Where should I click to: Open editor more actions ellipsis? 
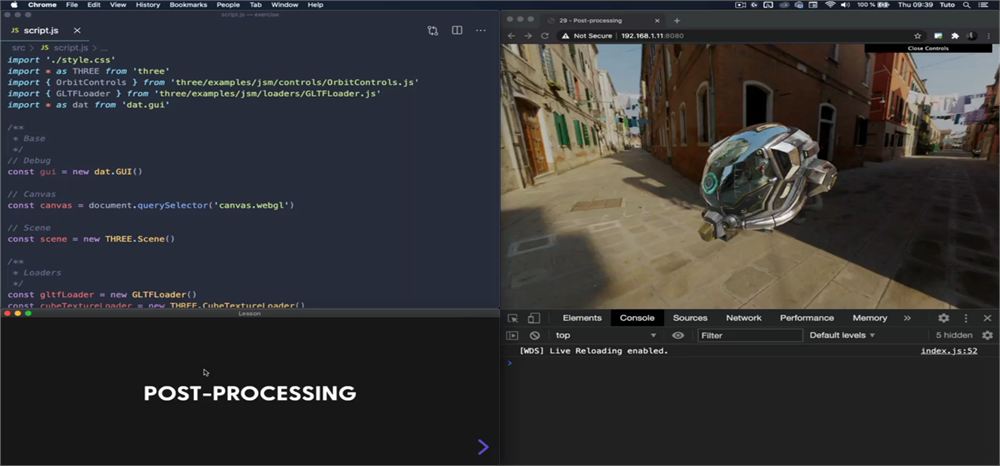[481, 31]
